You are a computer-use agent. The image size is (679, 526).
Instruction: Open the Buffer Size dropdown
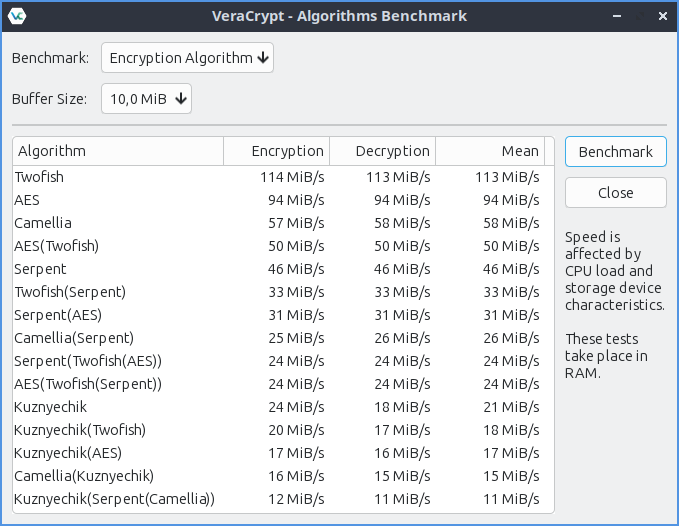tap(146, 99)
